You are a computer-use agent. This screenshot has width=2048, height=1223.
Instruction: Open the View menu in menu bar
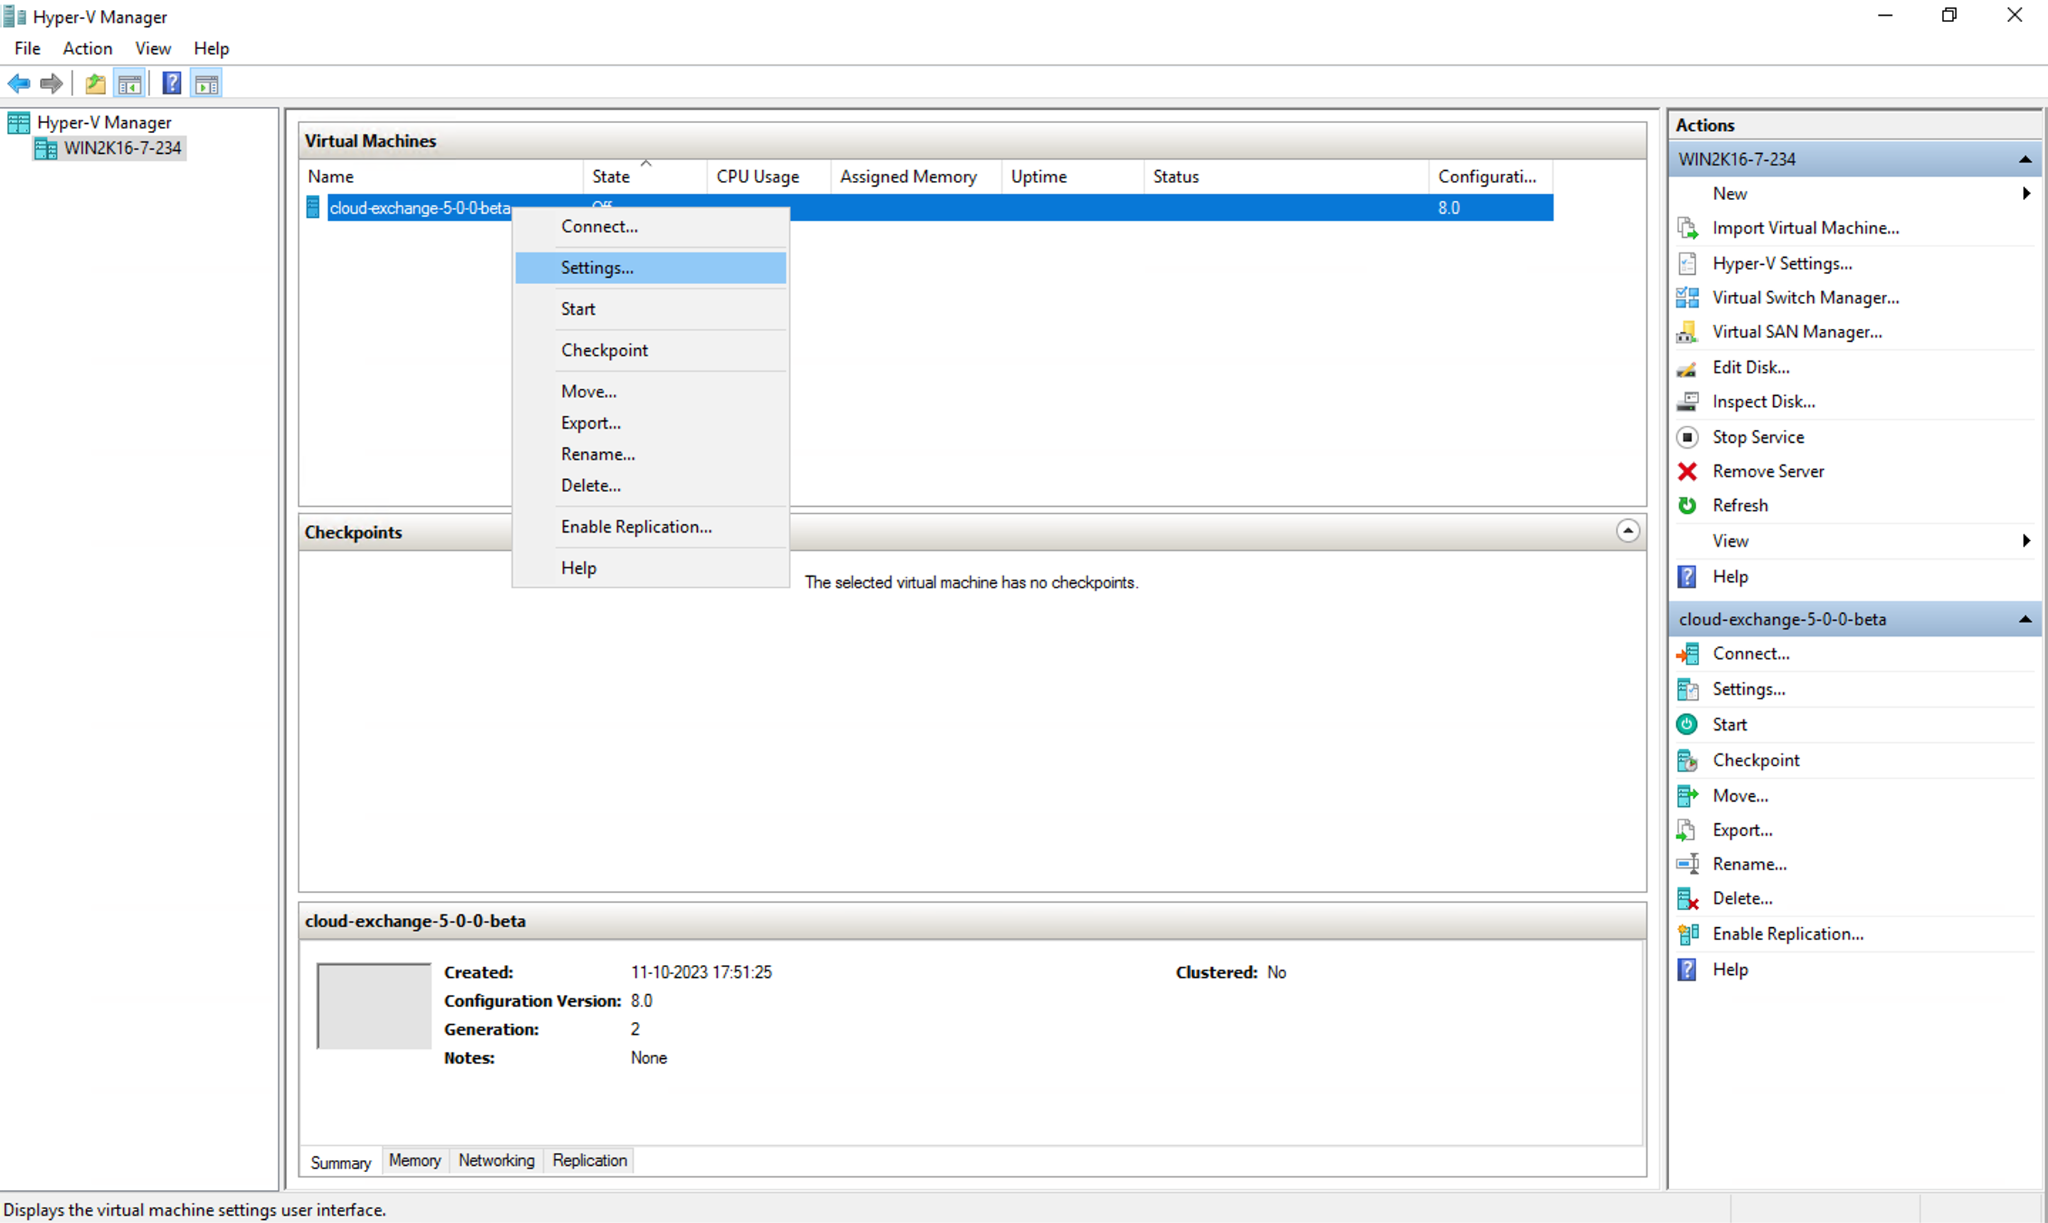coord(153,48)
